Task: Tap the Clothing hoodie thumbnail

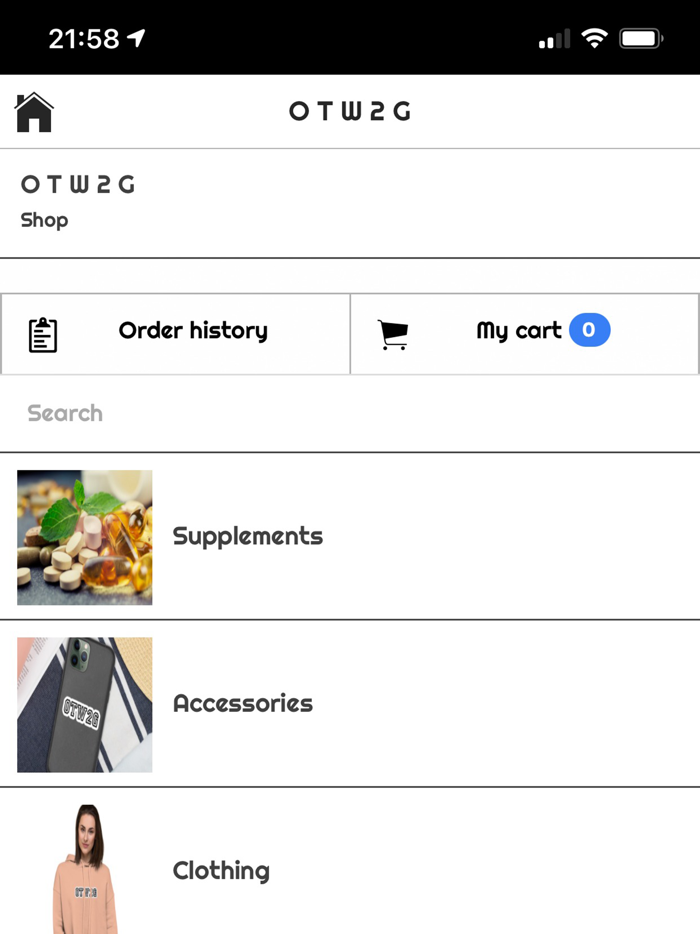Action: click(85, 870)
